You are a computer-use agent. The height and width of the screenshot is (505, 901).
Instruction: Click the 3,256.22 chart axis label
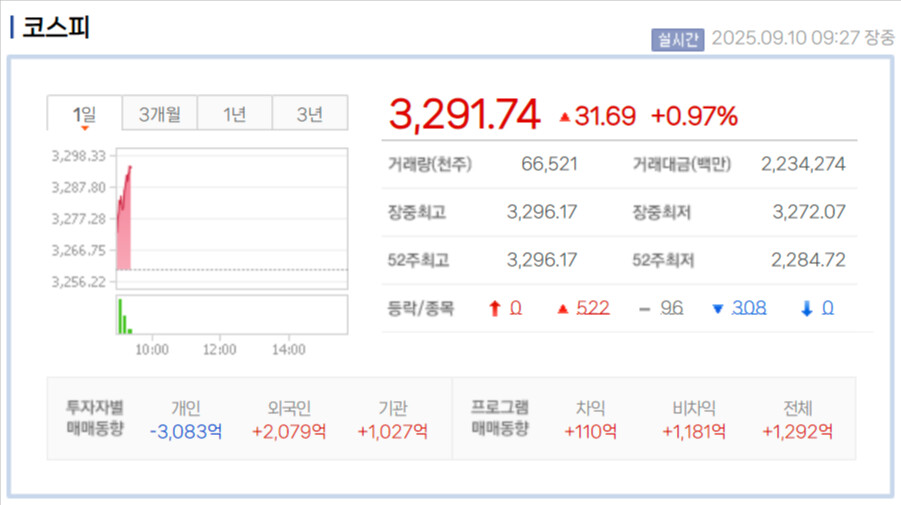click(79, 282)
